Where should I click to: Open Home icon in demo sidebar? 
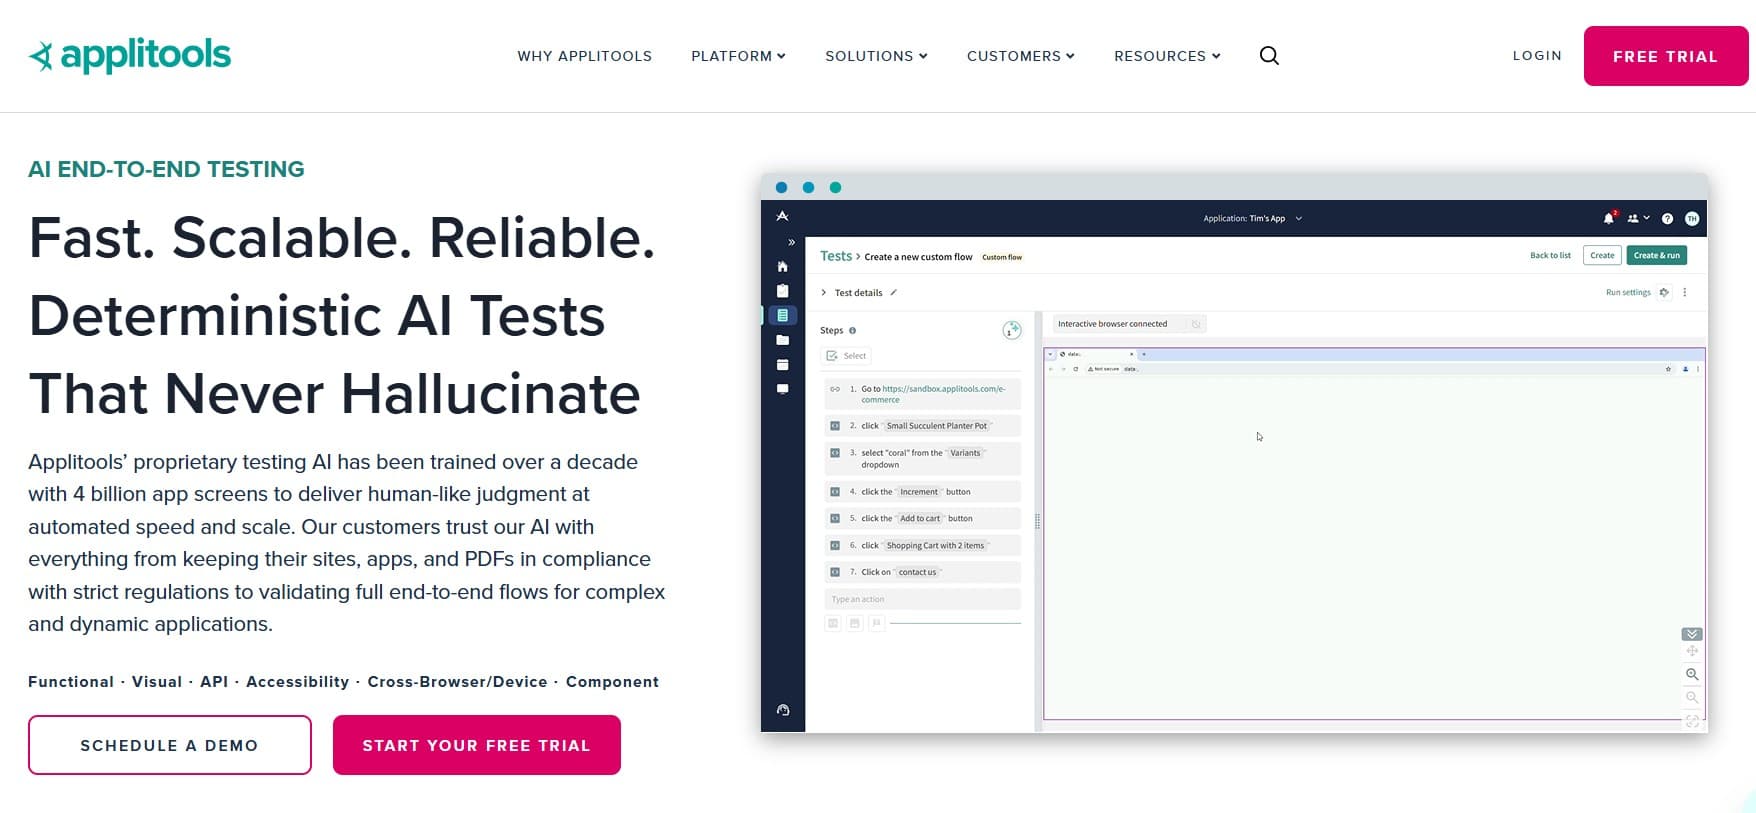tap(782, 267)
